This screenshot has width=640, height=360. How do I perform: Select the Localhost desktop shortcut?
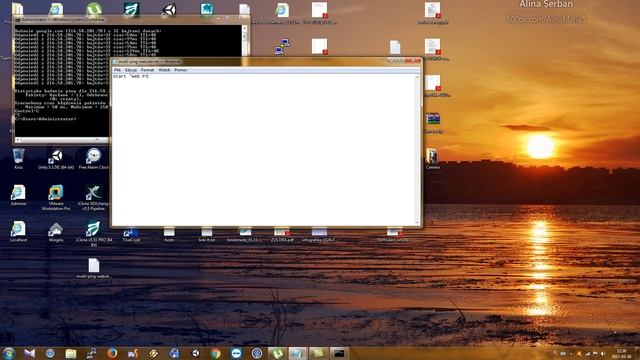point(18,231)
